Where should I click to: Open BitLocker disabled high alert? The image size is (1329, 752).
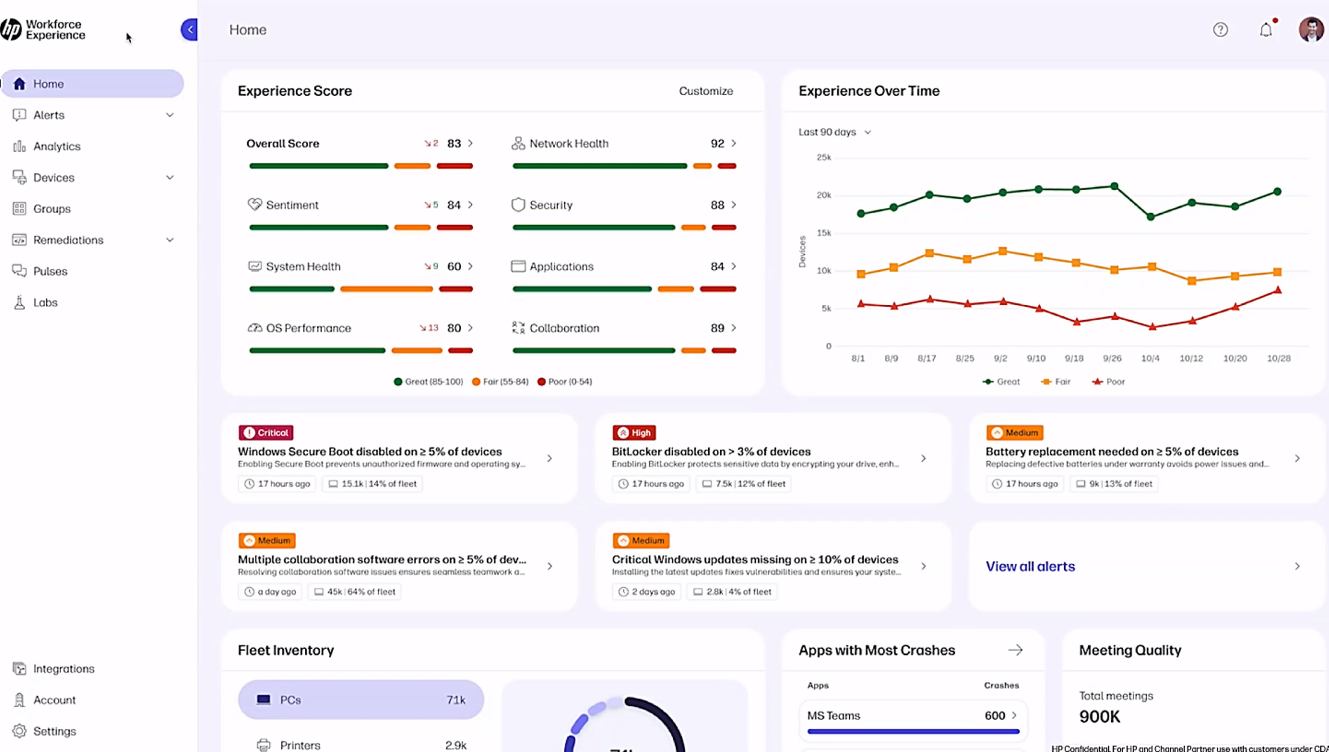pyautogui.click(x=773, y=458)
